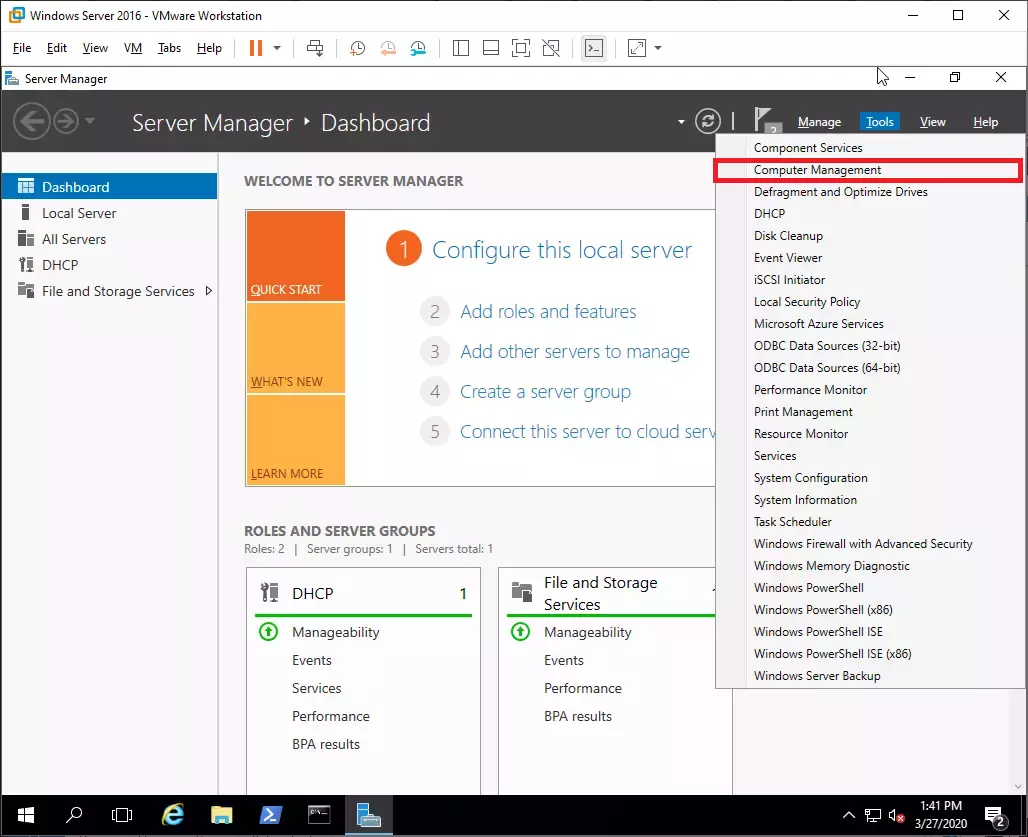Select All Servers in the sidebar
The width and height of the screenshot is (1028, 837).
click(x=109, y=239)
